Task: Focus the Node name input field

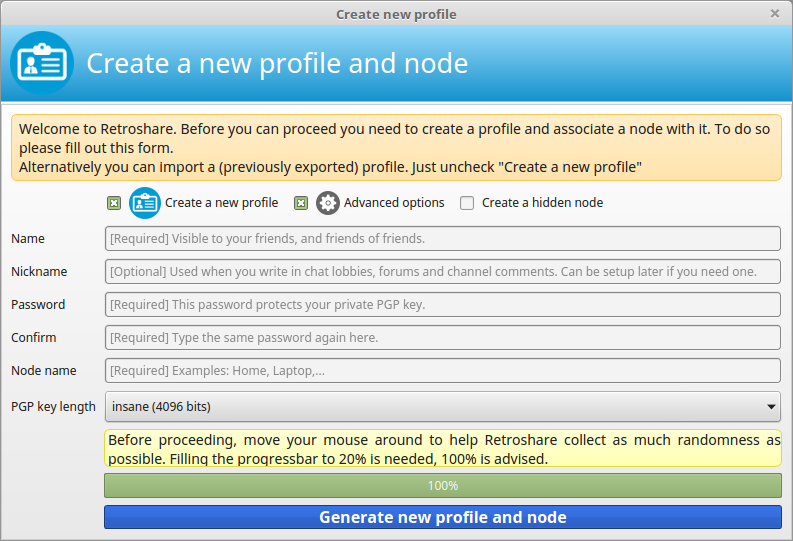Action: coord(443,371)
